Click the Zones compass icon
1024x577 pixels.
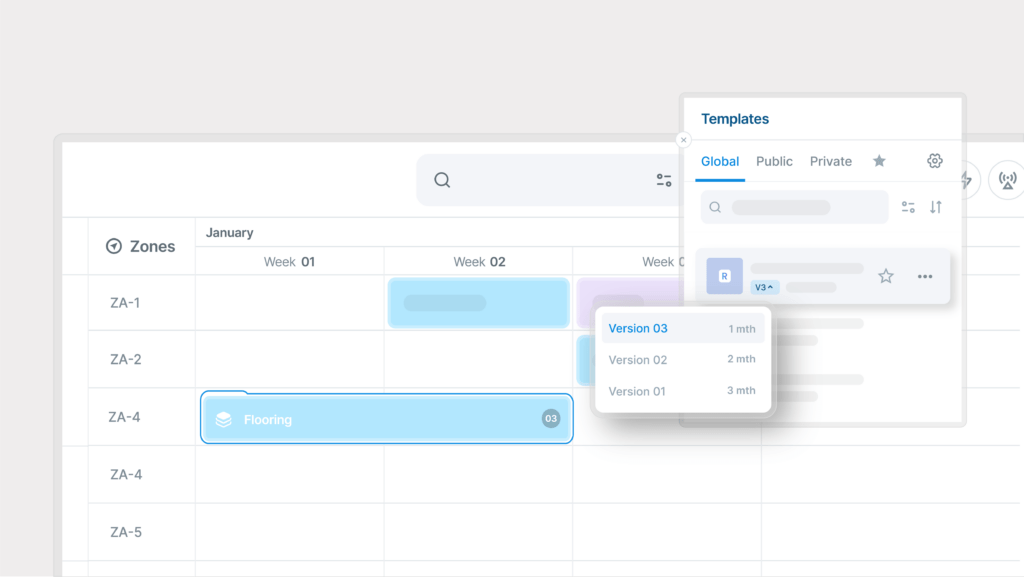pos(114,246)
